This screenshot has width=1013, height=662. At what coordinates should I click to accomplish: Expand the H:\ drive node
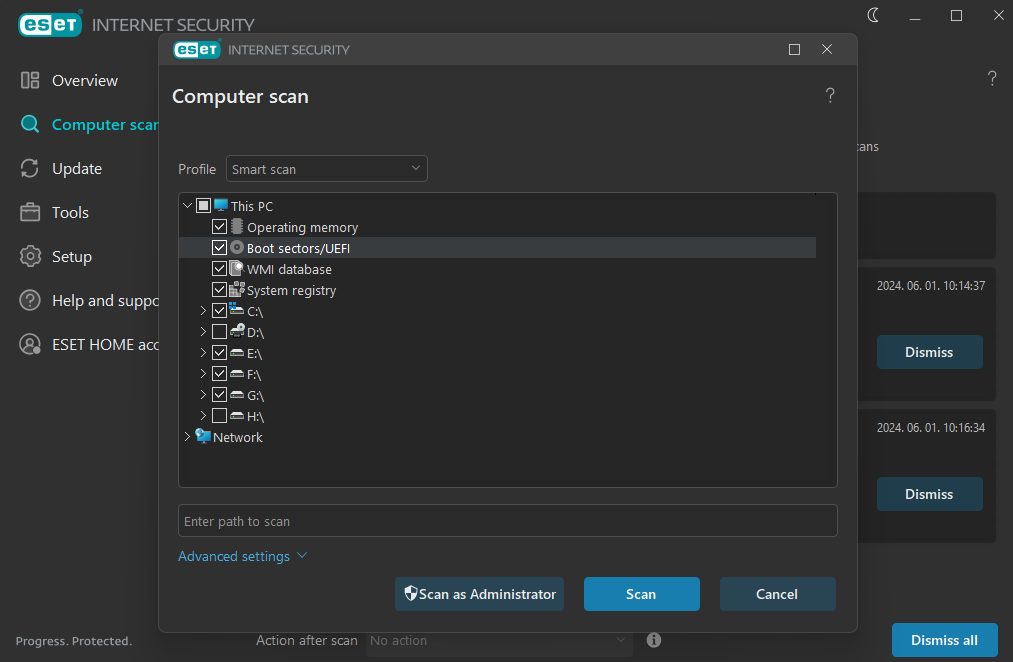(203, 415)
